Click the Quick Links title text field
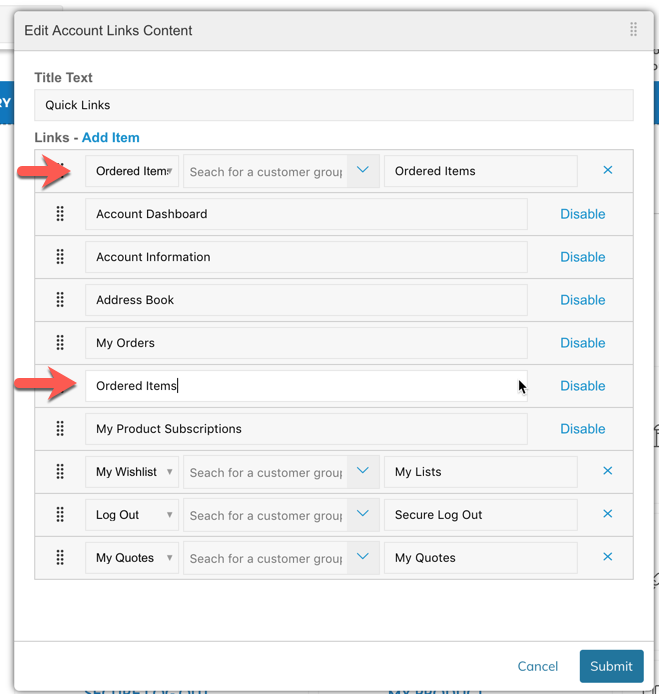 tap(334, 105)
